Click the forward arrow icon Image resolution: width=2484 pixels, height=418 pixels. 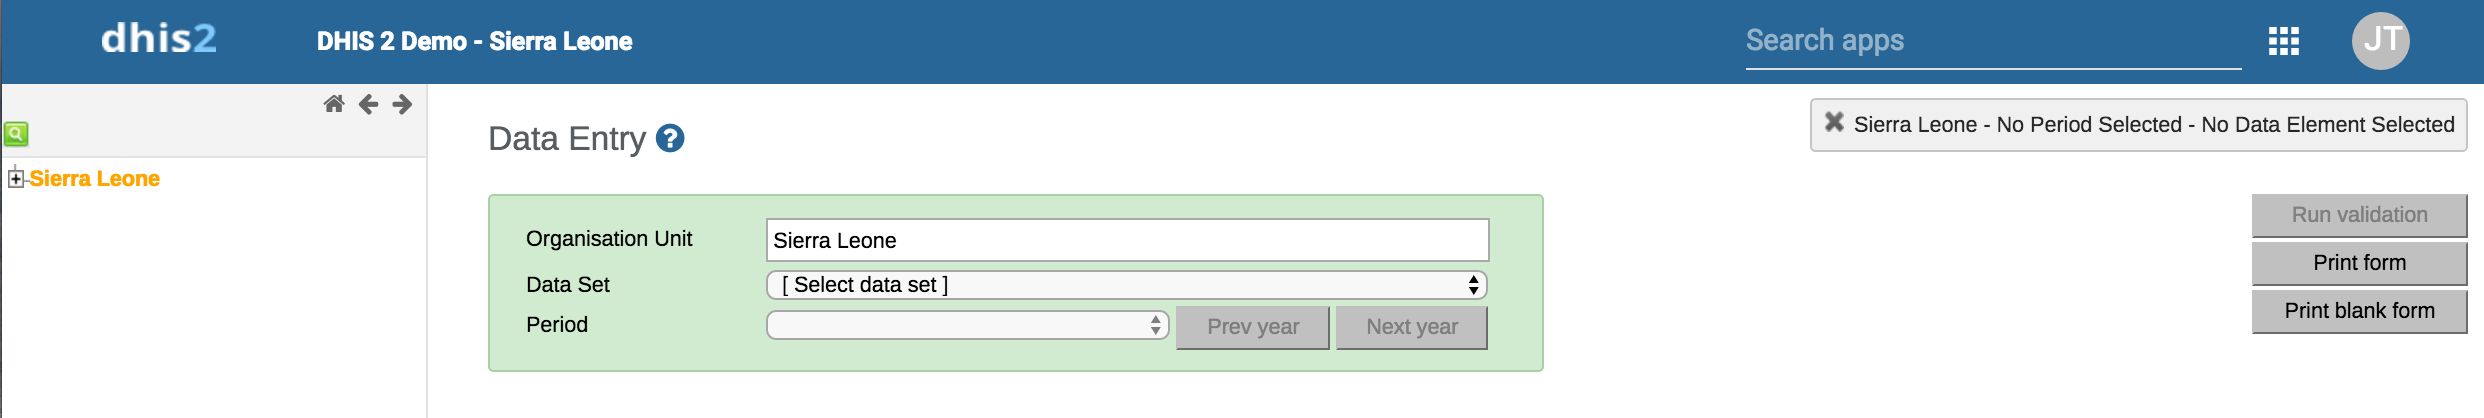402,104
